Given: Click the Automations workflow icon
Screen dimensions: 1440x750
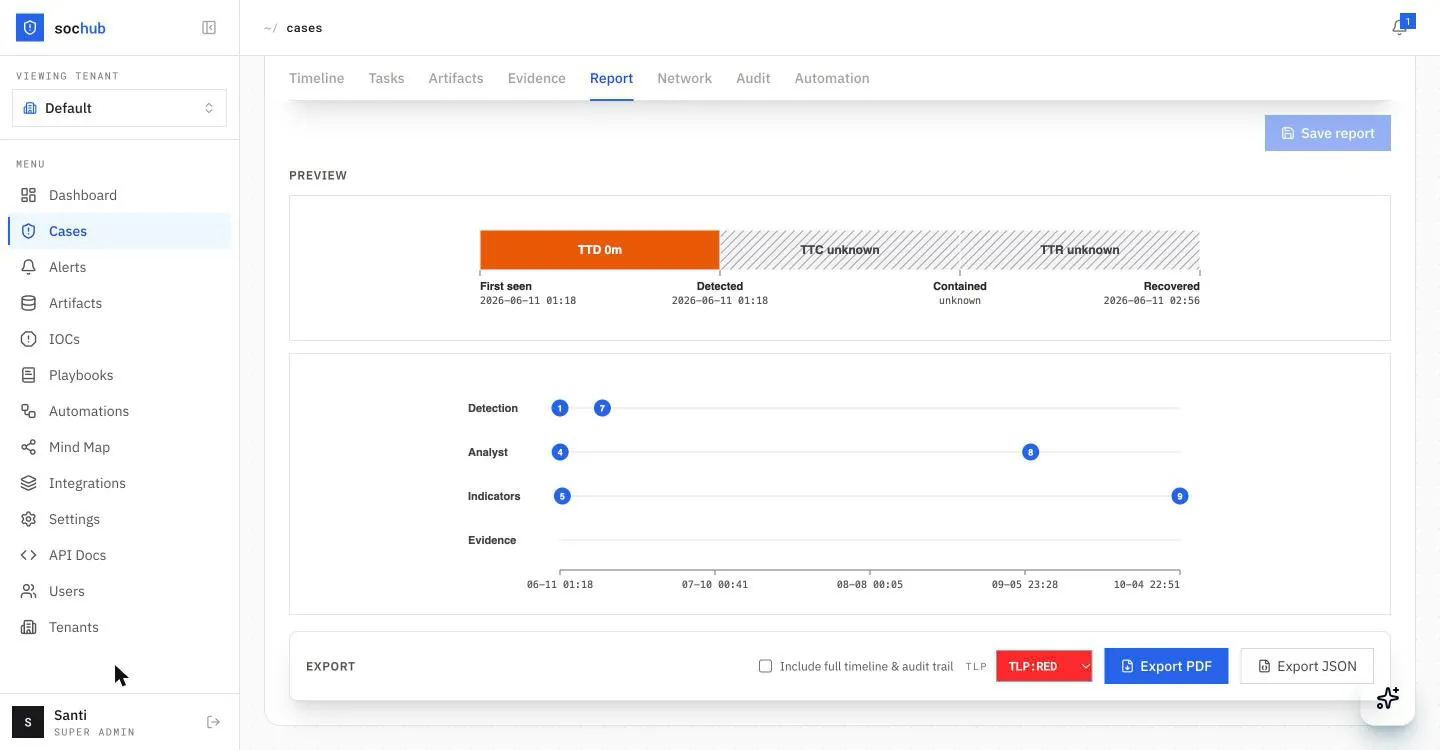Looking at the screenshot, I should 29,411.
